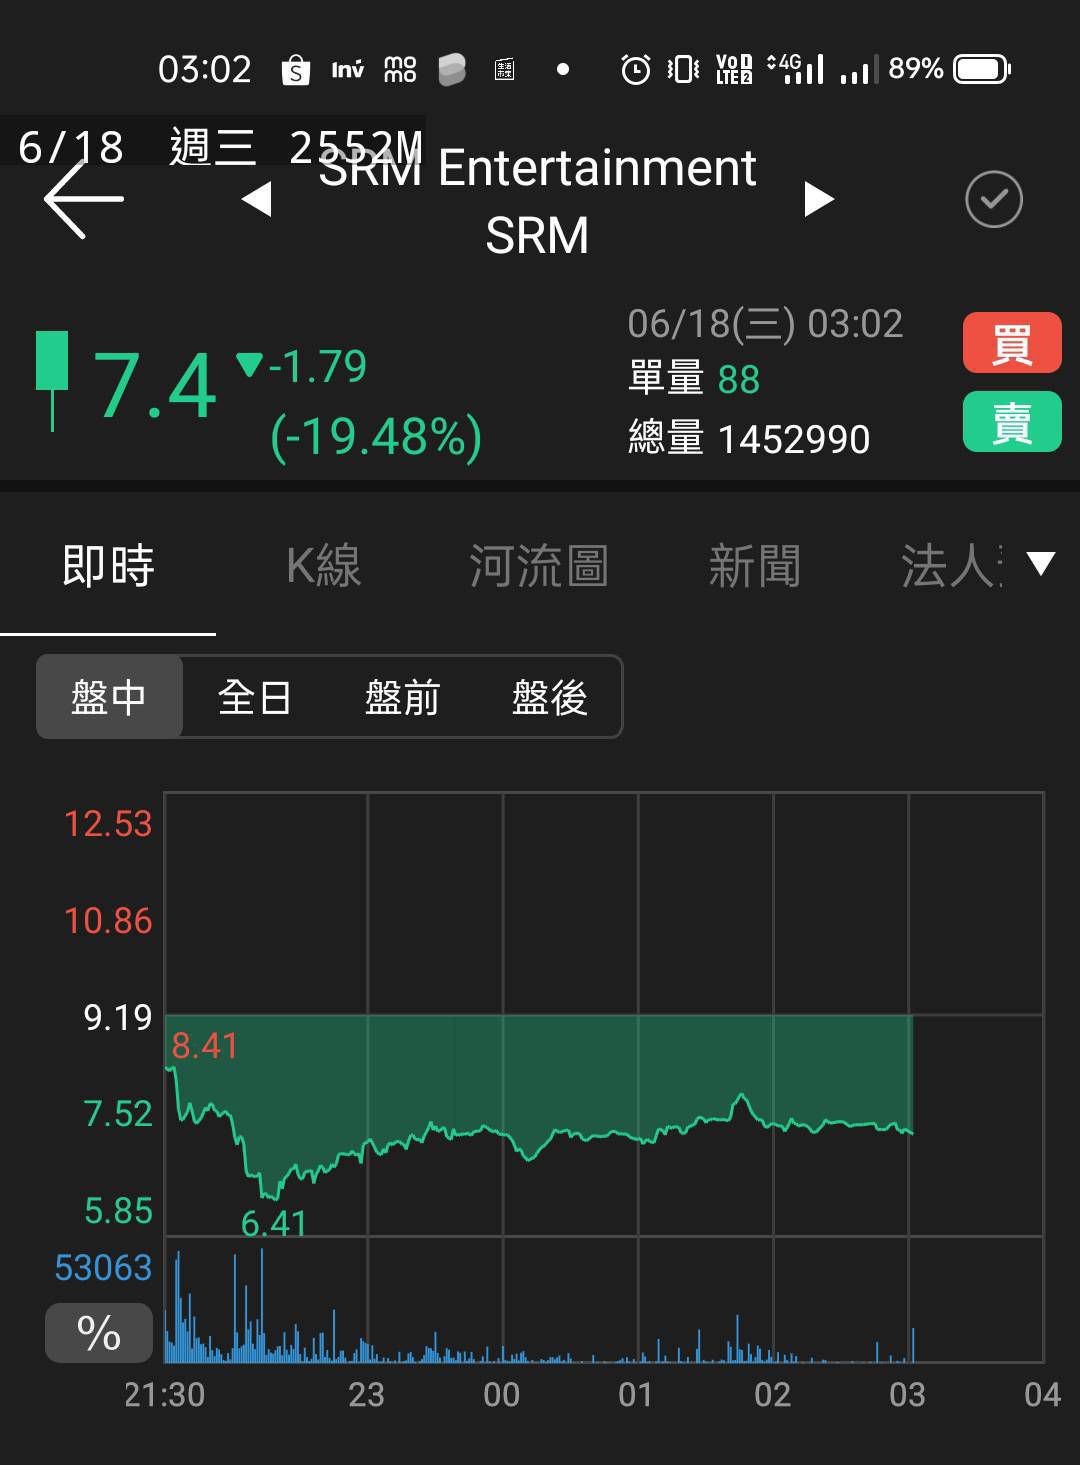Expand more tabs with down triangle
This screenshot has width=1080, height=1465.
[x=1041, y=564]
